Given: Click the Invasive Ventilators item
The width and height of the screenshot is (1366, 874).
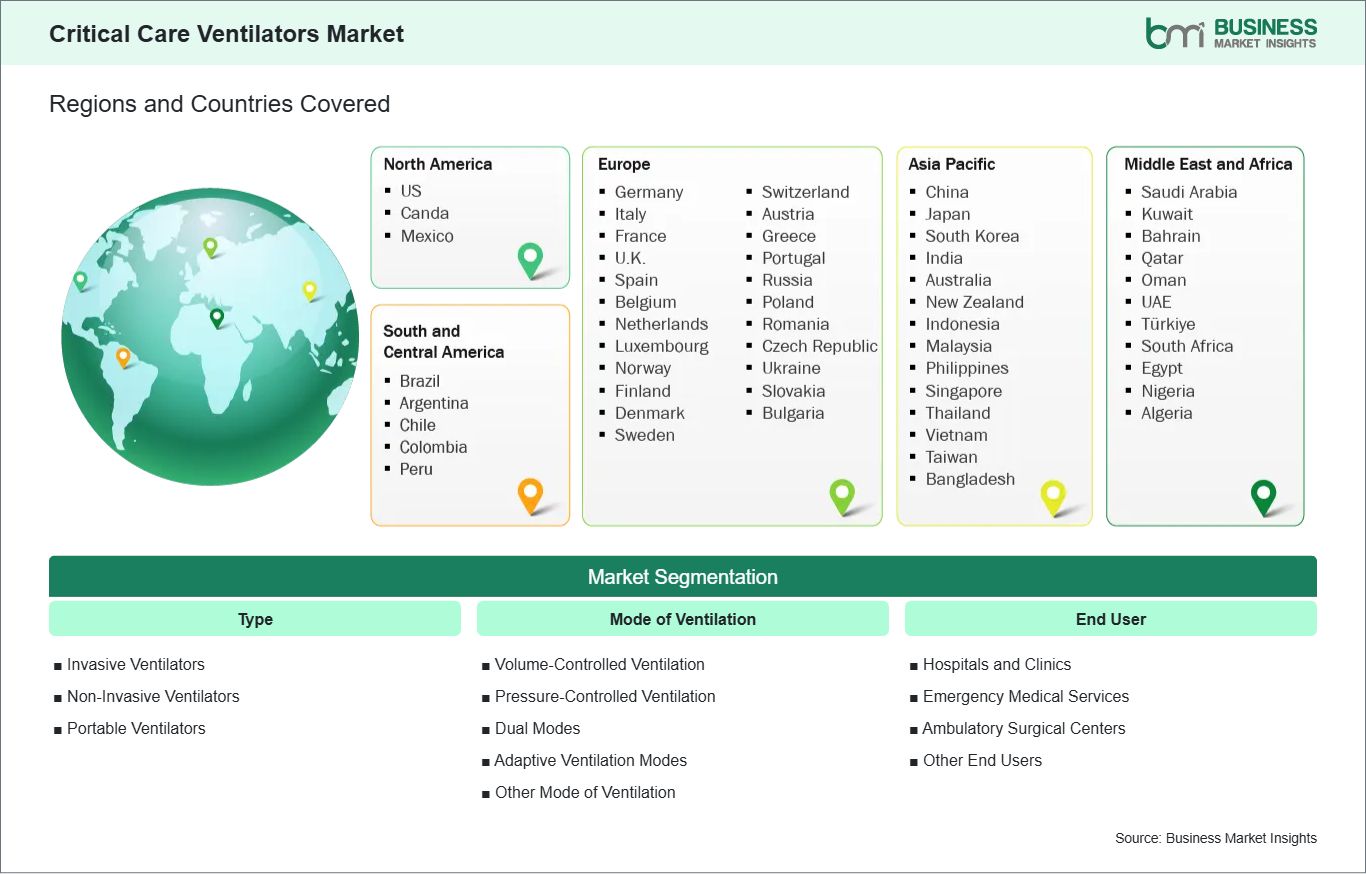Looking at the screenshot, I should (x=135, y=664).
